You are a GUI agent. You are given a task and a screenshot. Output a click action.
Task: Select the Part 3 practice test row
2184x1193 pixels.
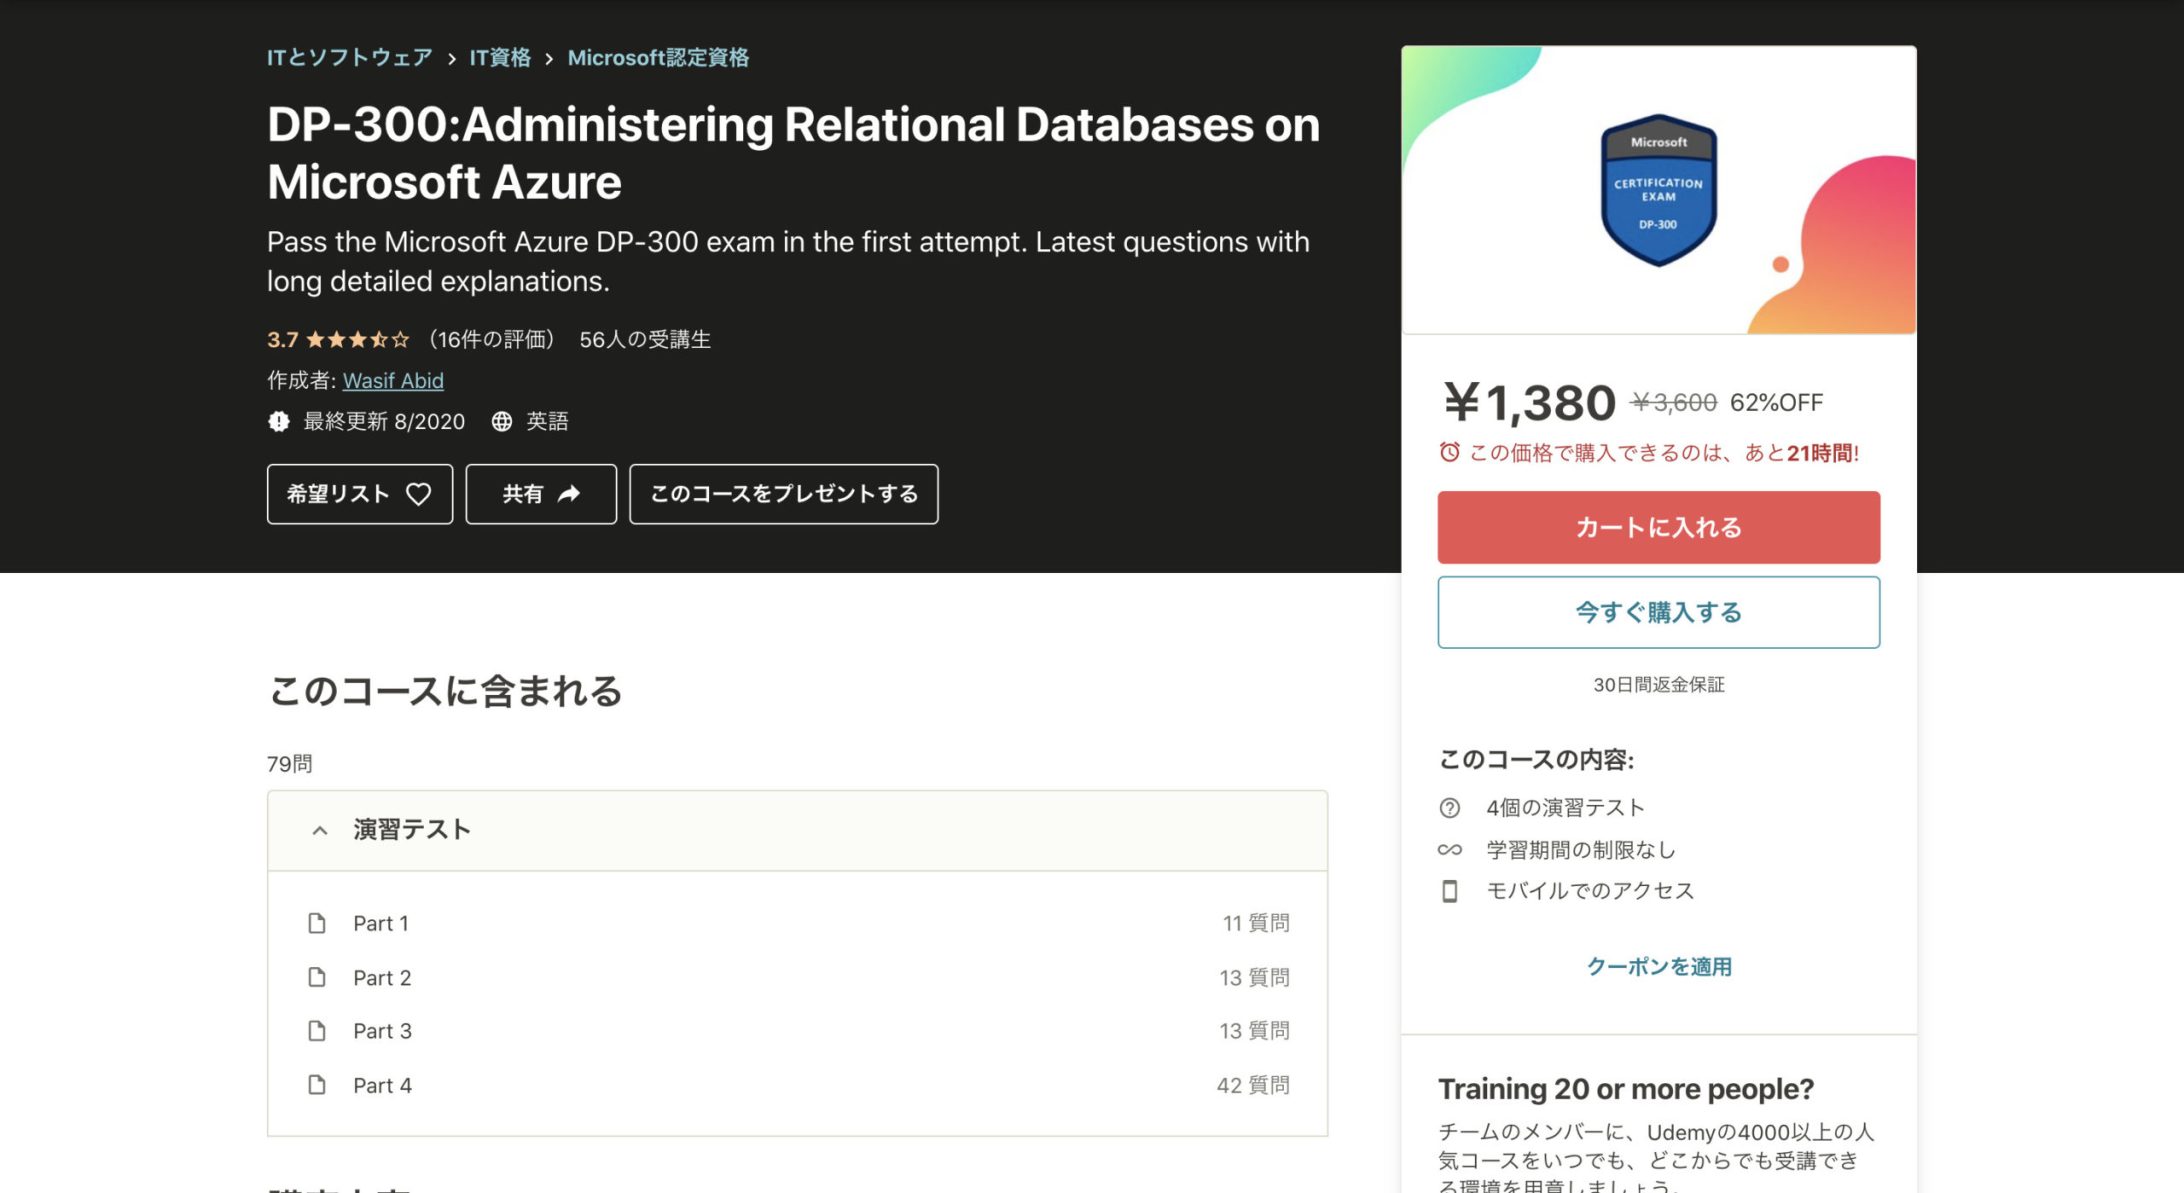point(797,1031)
